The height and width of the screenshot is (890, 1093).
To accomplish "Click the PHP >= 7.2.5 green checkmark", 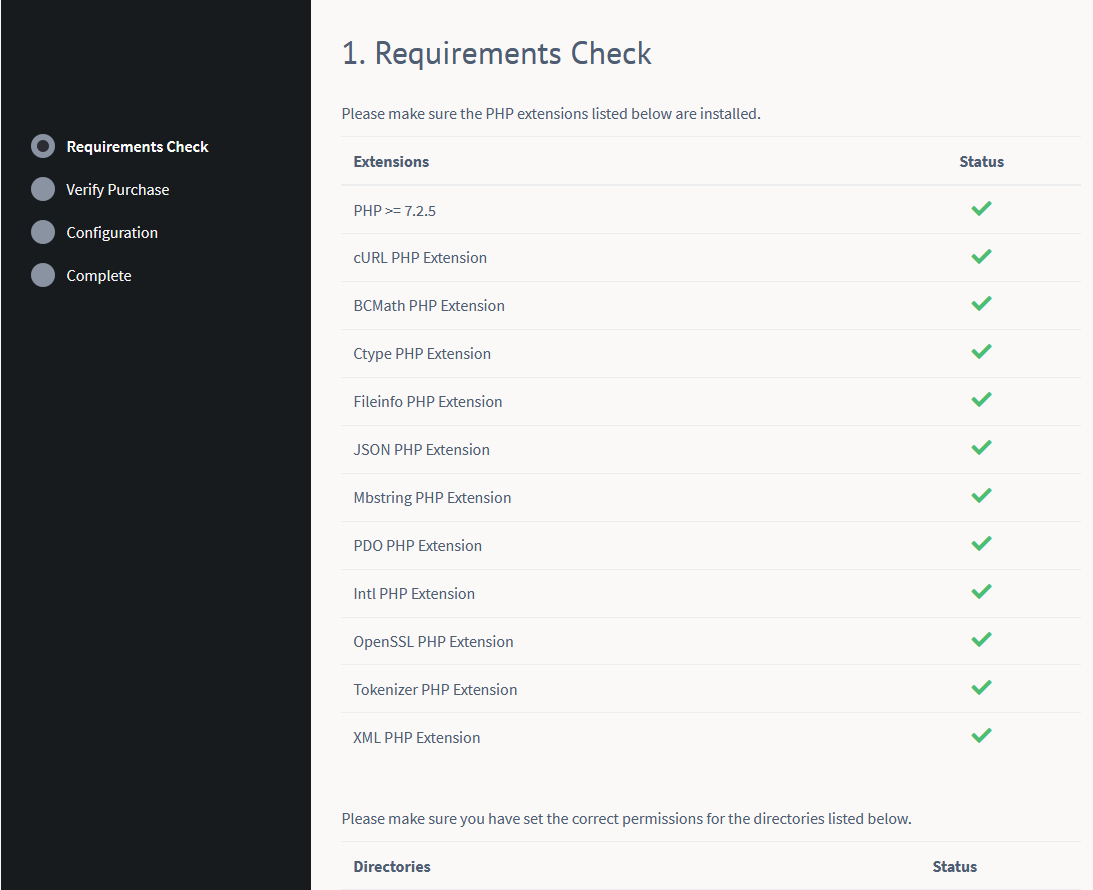I will tap(981, 208).
